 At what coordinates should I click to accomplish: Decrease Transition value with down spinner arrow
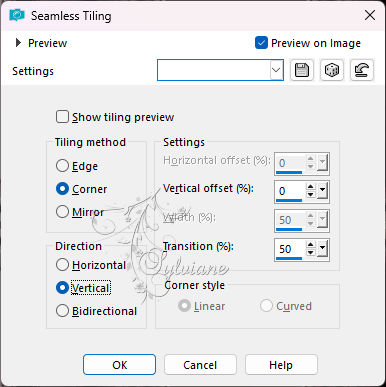point(311,252)
